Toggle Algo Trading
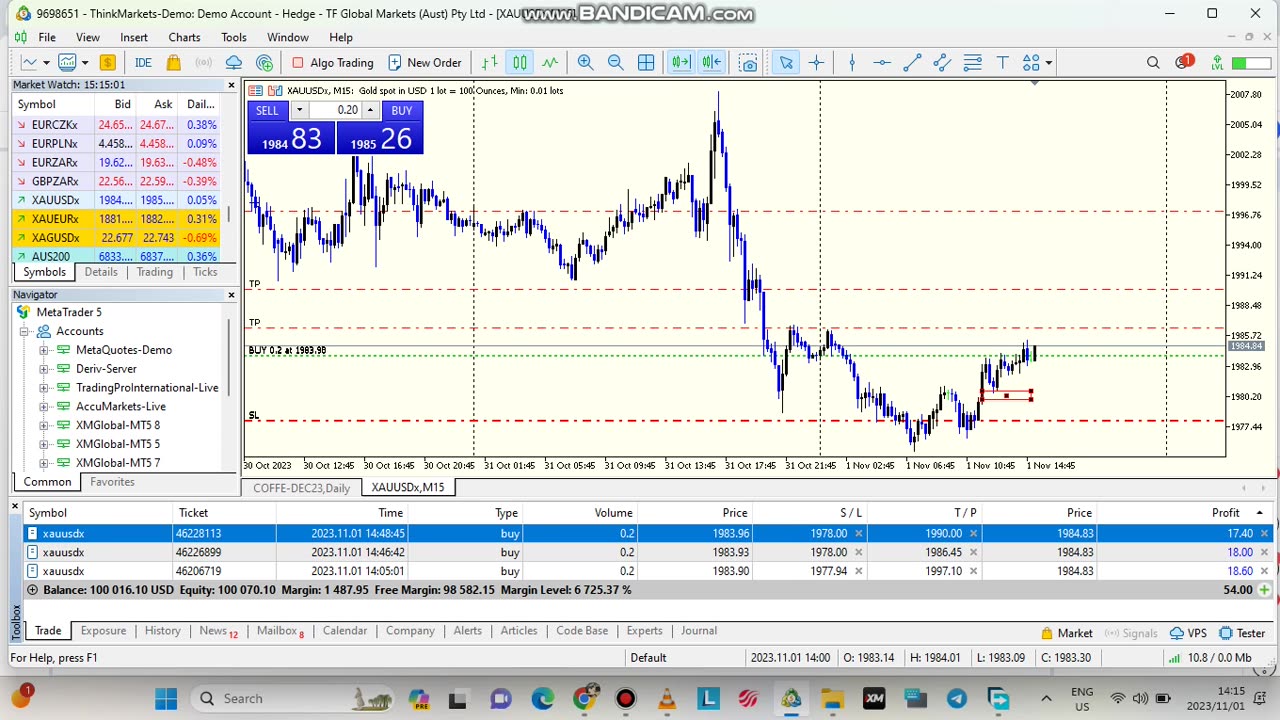Screen dimensions: 1280x720 click(x=331, y=62)
